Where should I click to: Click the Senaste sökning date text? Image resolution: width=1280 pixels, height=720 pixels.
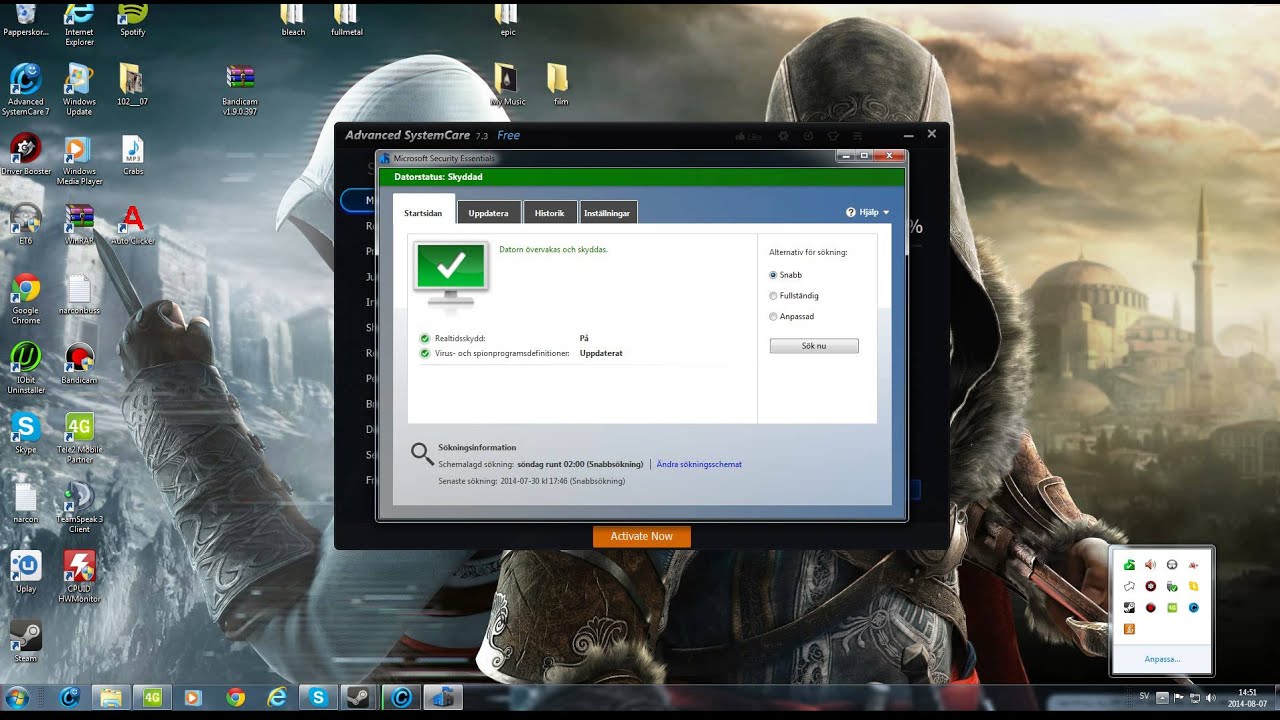tap(532, 481)
